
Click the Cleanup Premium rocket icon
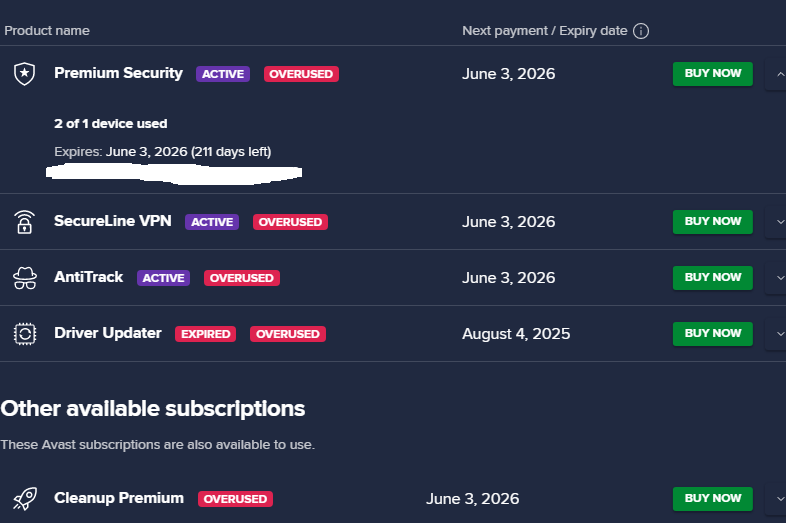(x=24, y=498)
